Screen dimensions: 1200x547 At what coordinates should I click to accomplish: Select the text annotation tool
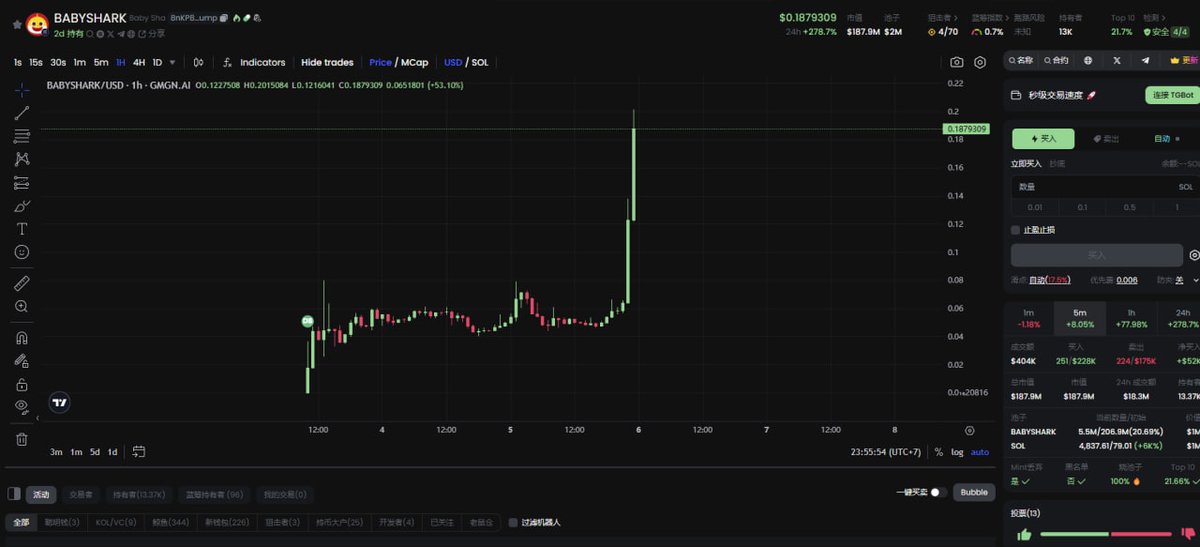click(22, 229)
